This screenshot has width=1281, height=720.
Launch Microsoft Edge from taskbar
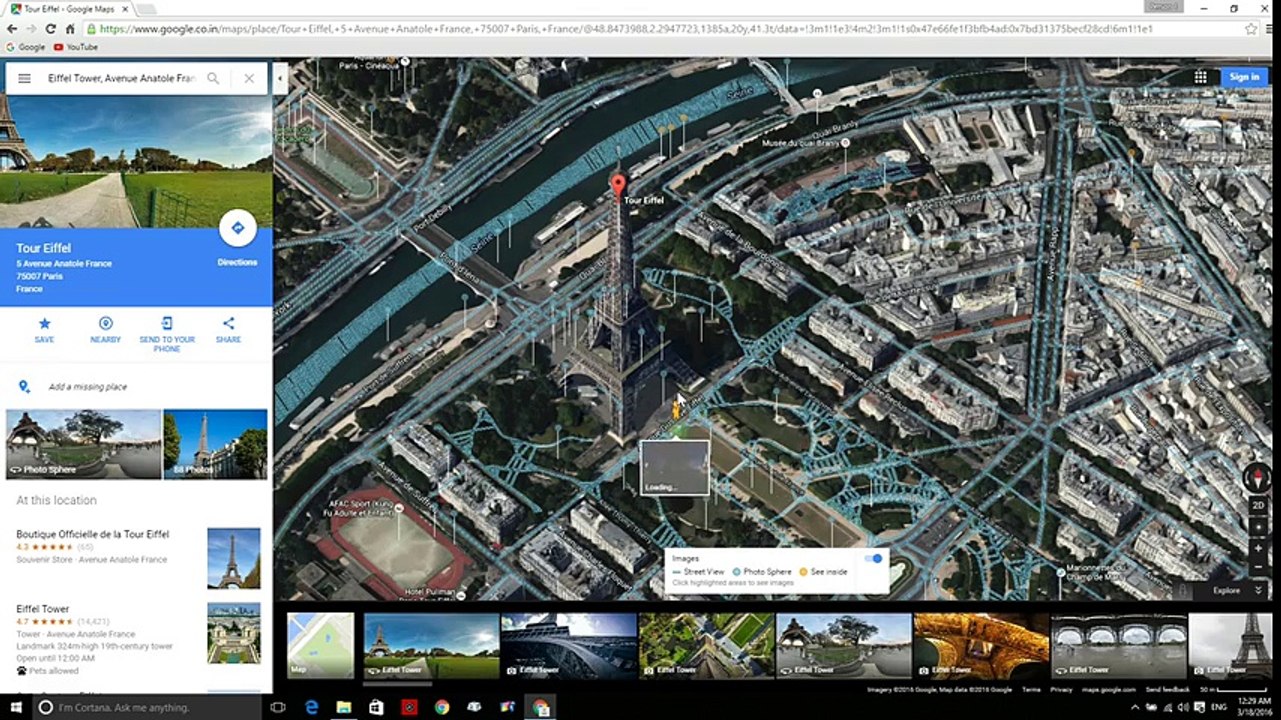[x=311, y=707]
